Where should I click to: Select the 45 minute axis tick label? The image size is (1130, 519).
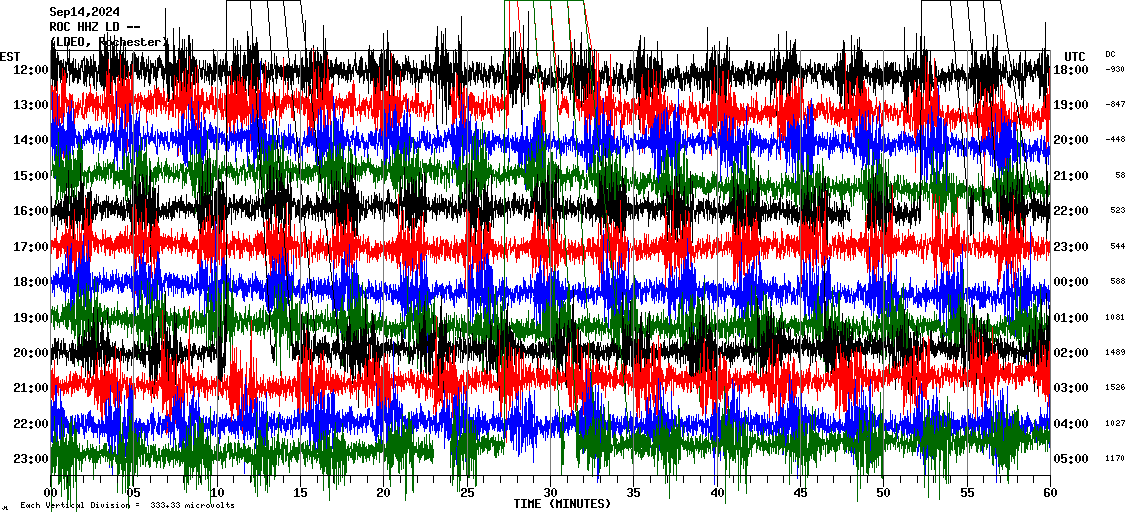[x=800, y=493]
